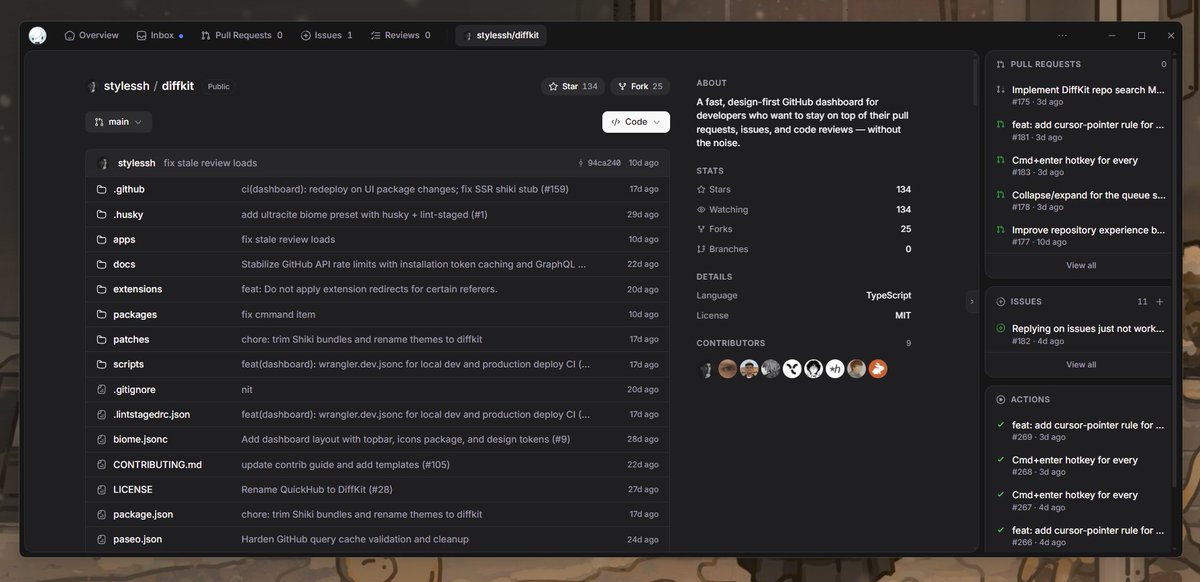1200x582 pixels.
Task: Click the biome.jsonc file icon
Action: click(x=101, y=439)
